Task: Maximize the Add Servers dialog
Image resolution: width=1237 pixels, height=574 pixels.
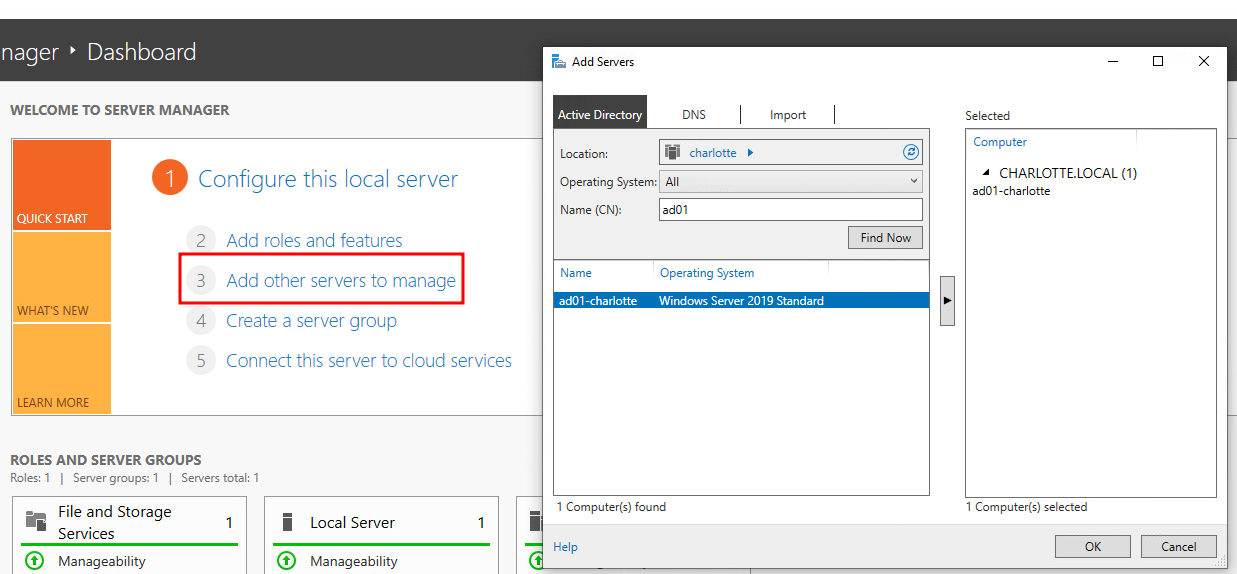Action: [x=1158, y=61]
